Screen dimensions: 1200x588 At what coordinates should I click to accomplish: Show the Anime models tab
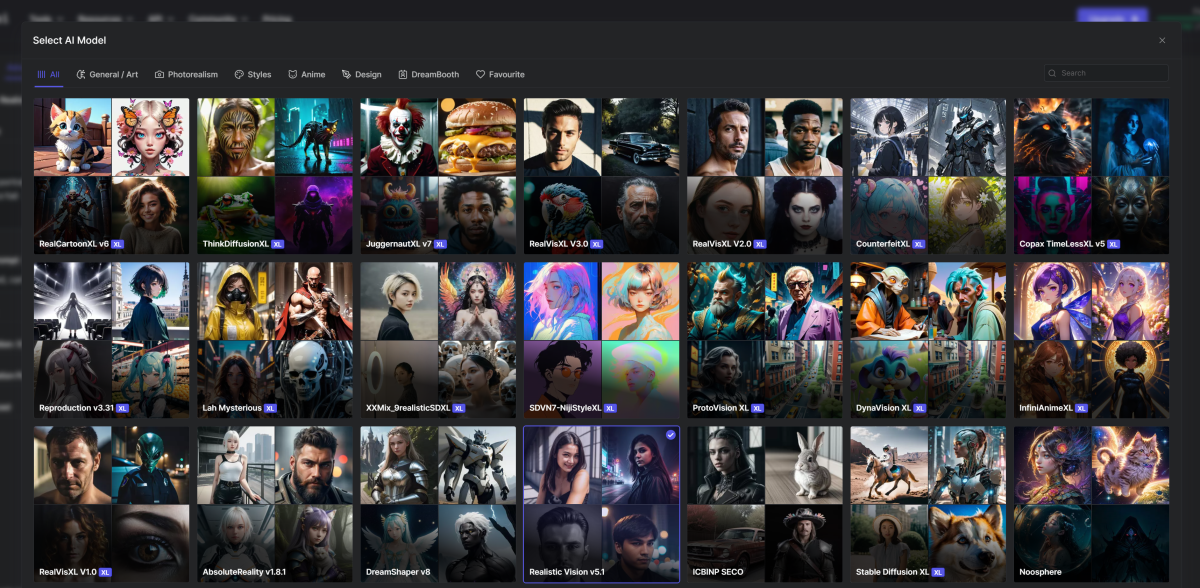(x=307, y=74)
